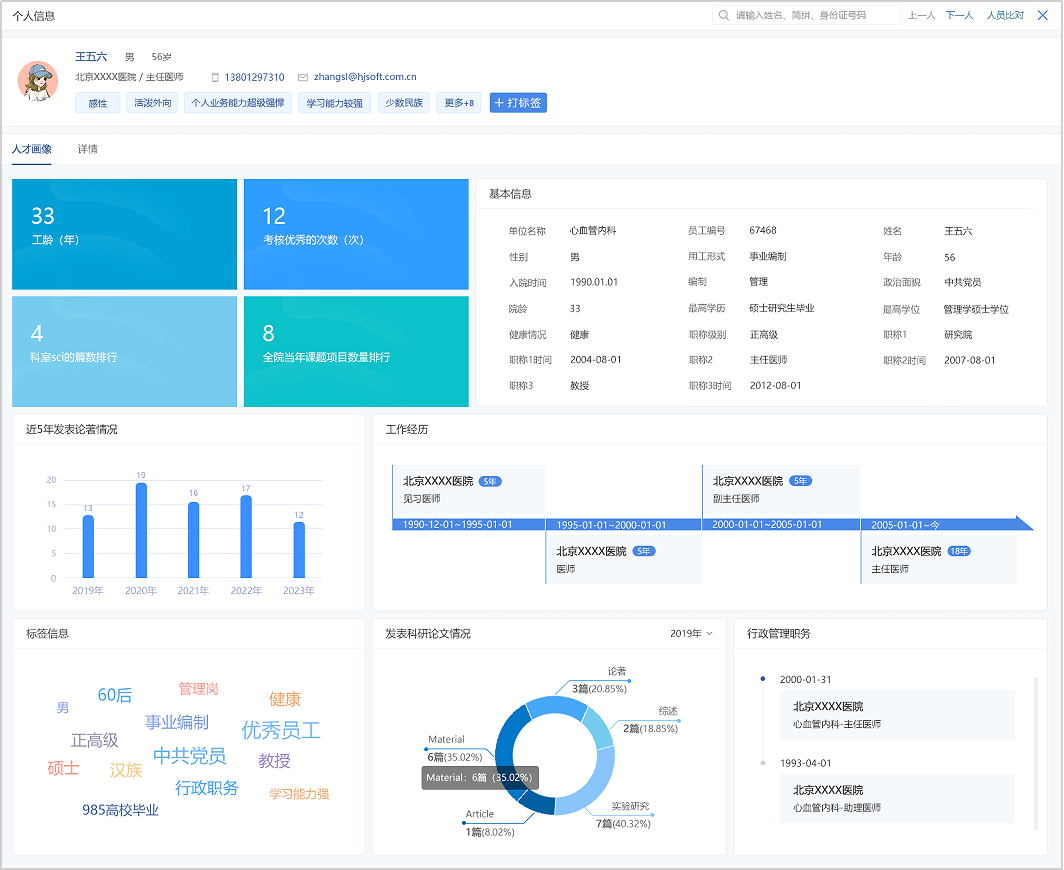Switch to the 详情 tab
The image size is (1064, 870).
pos(88,149)
